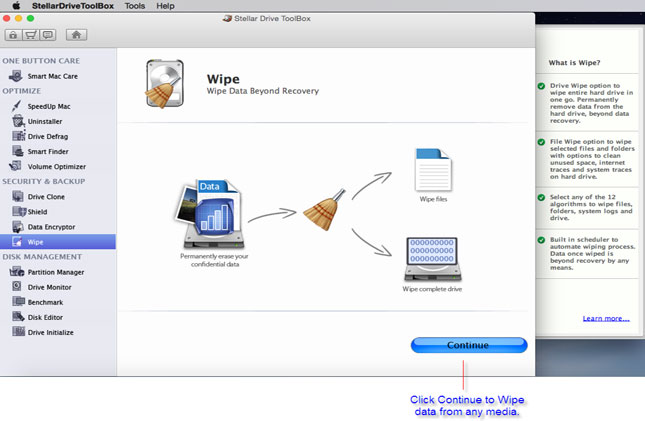This screenshot has height=421, width=645.
Task: Select the Uninstaller label
Action: tap(45, 121)
